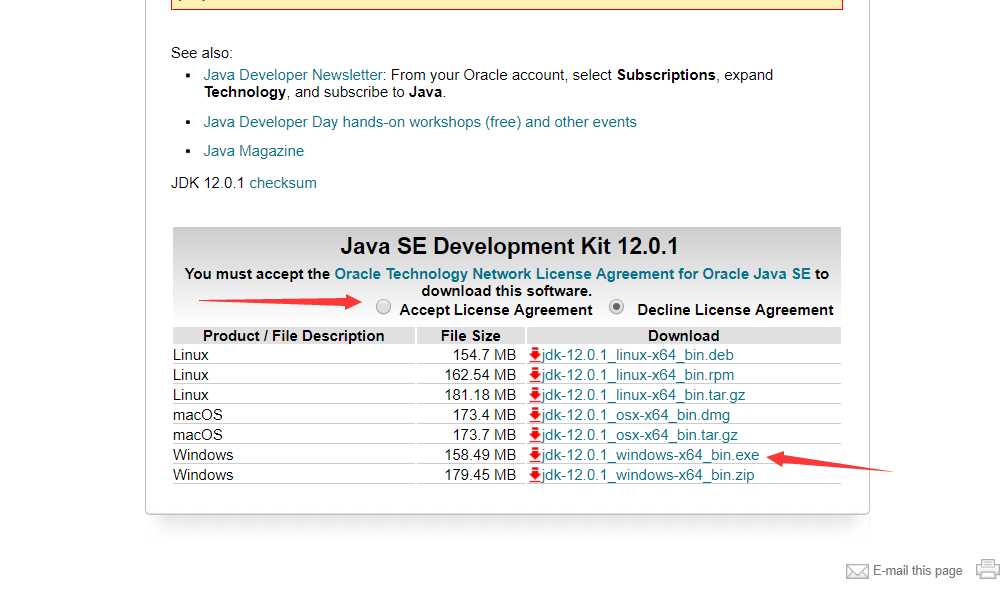Click red download arrow icon for windows zip
Screen dimensions: 1001x596
pos(535,475)
